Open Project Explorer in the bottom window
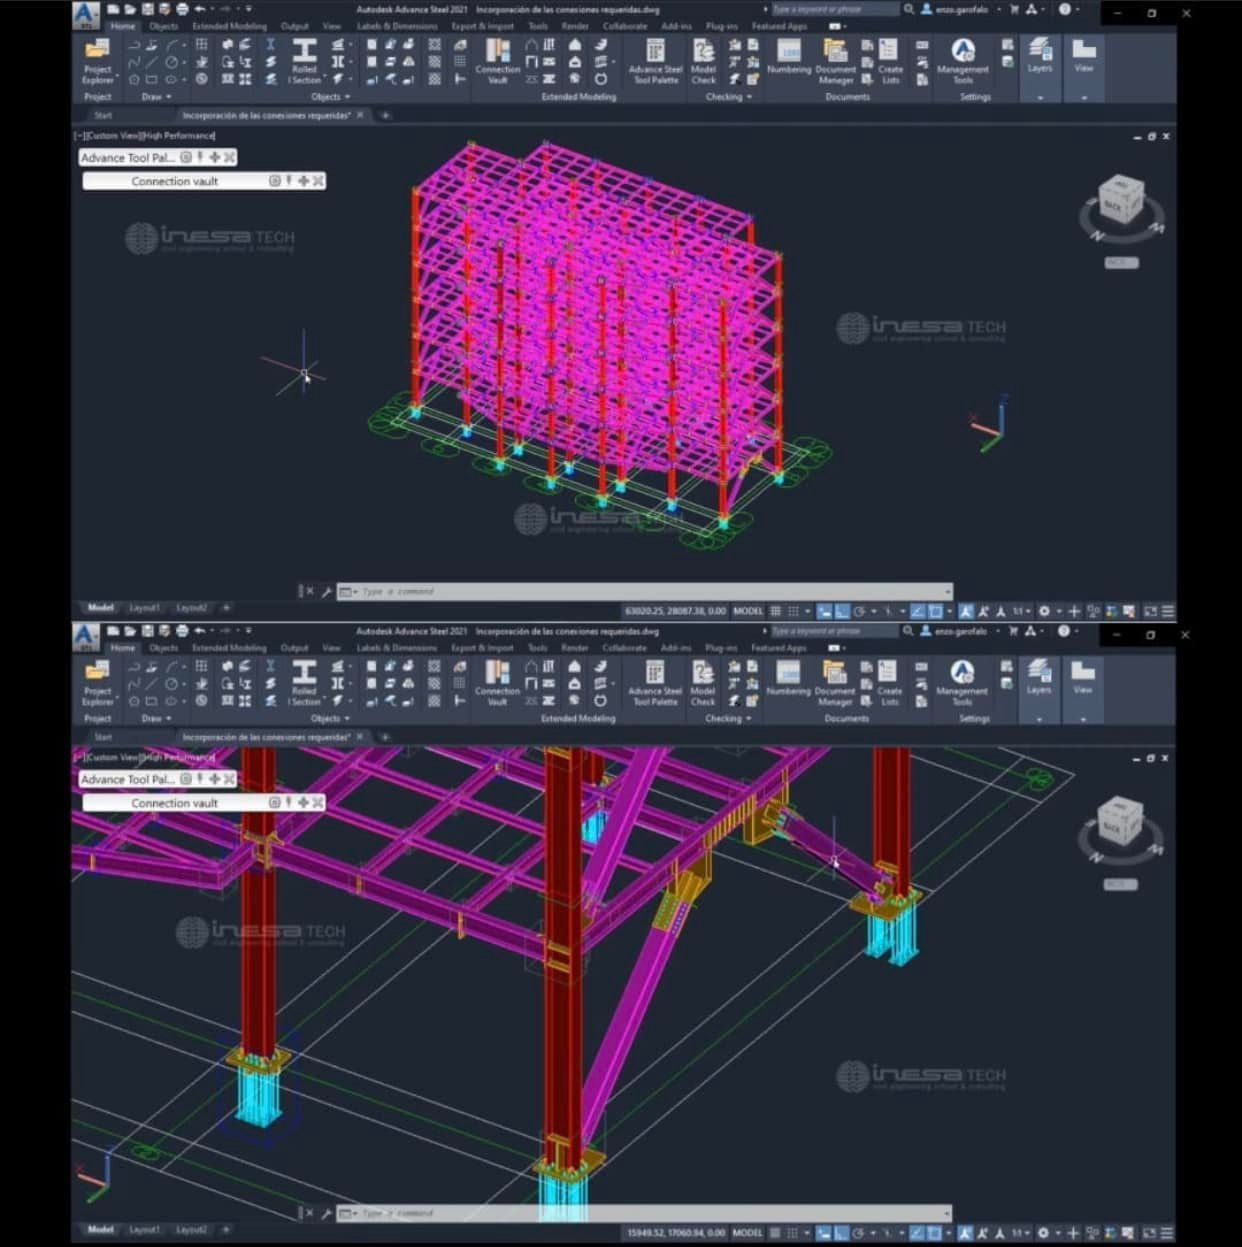 click(x=97, y=684)
